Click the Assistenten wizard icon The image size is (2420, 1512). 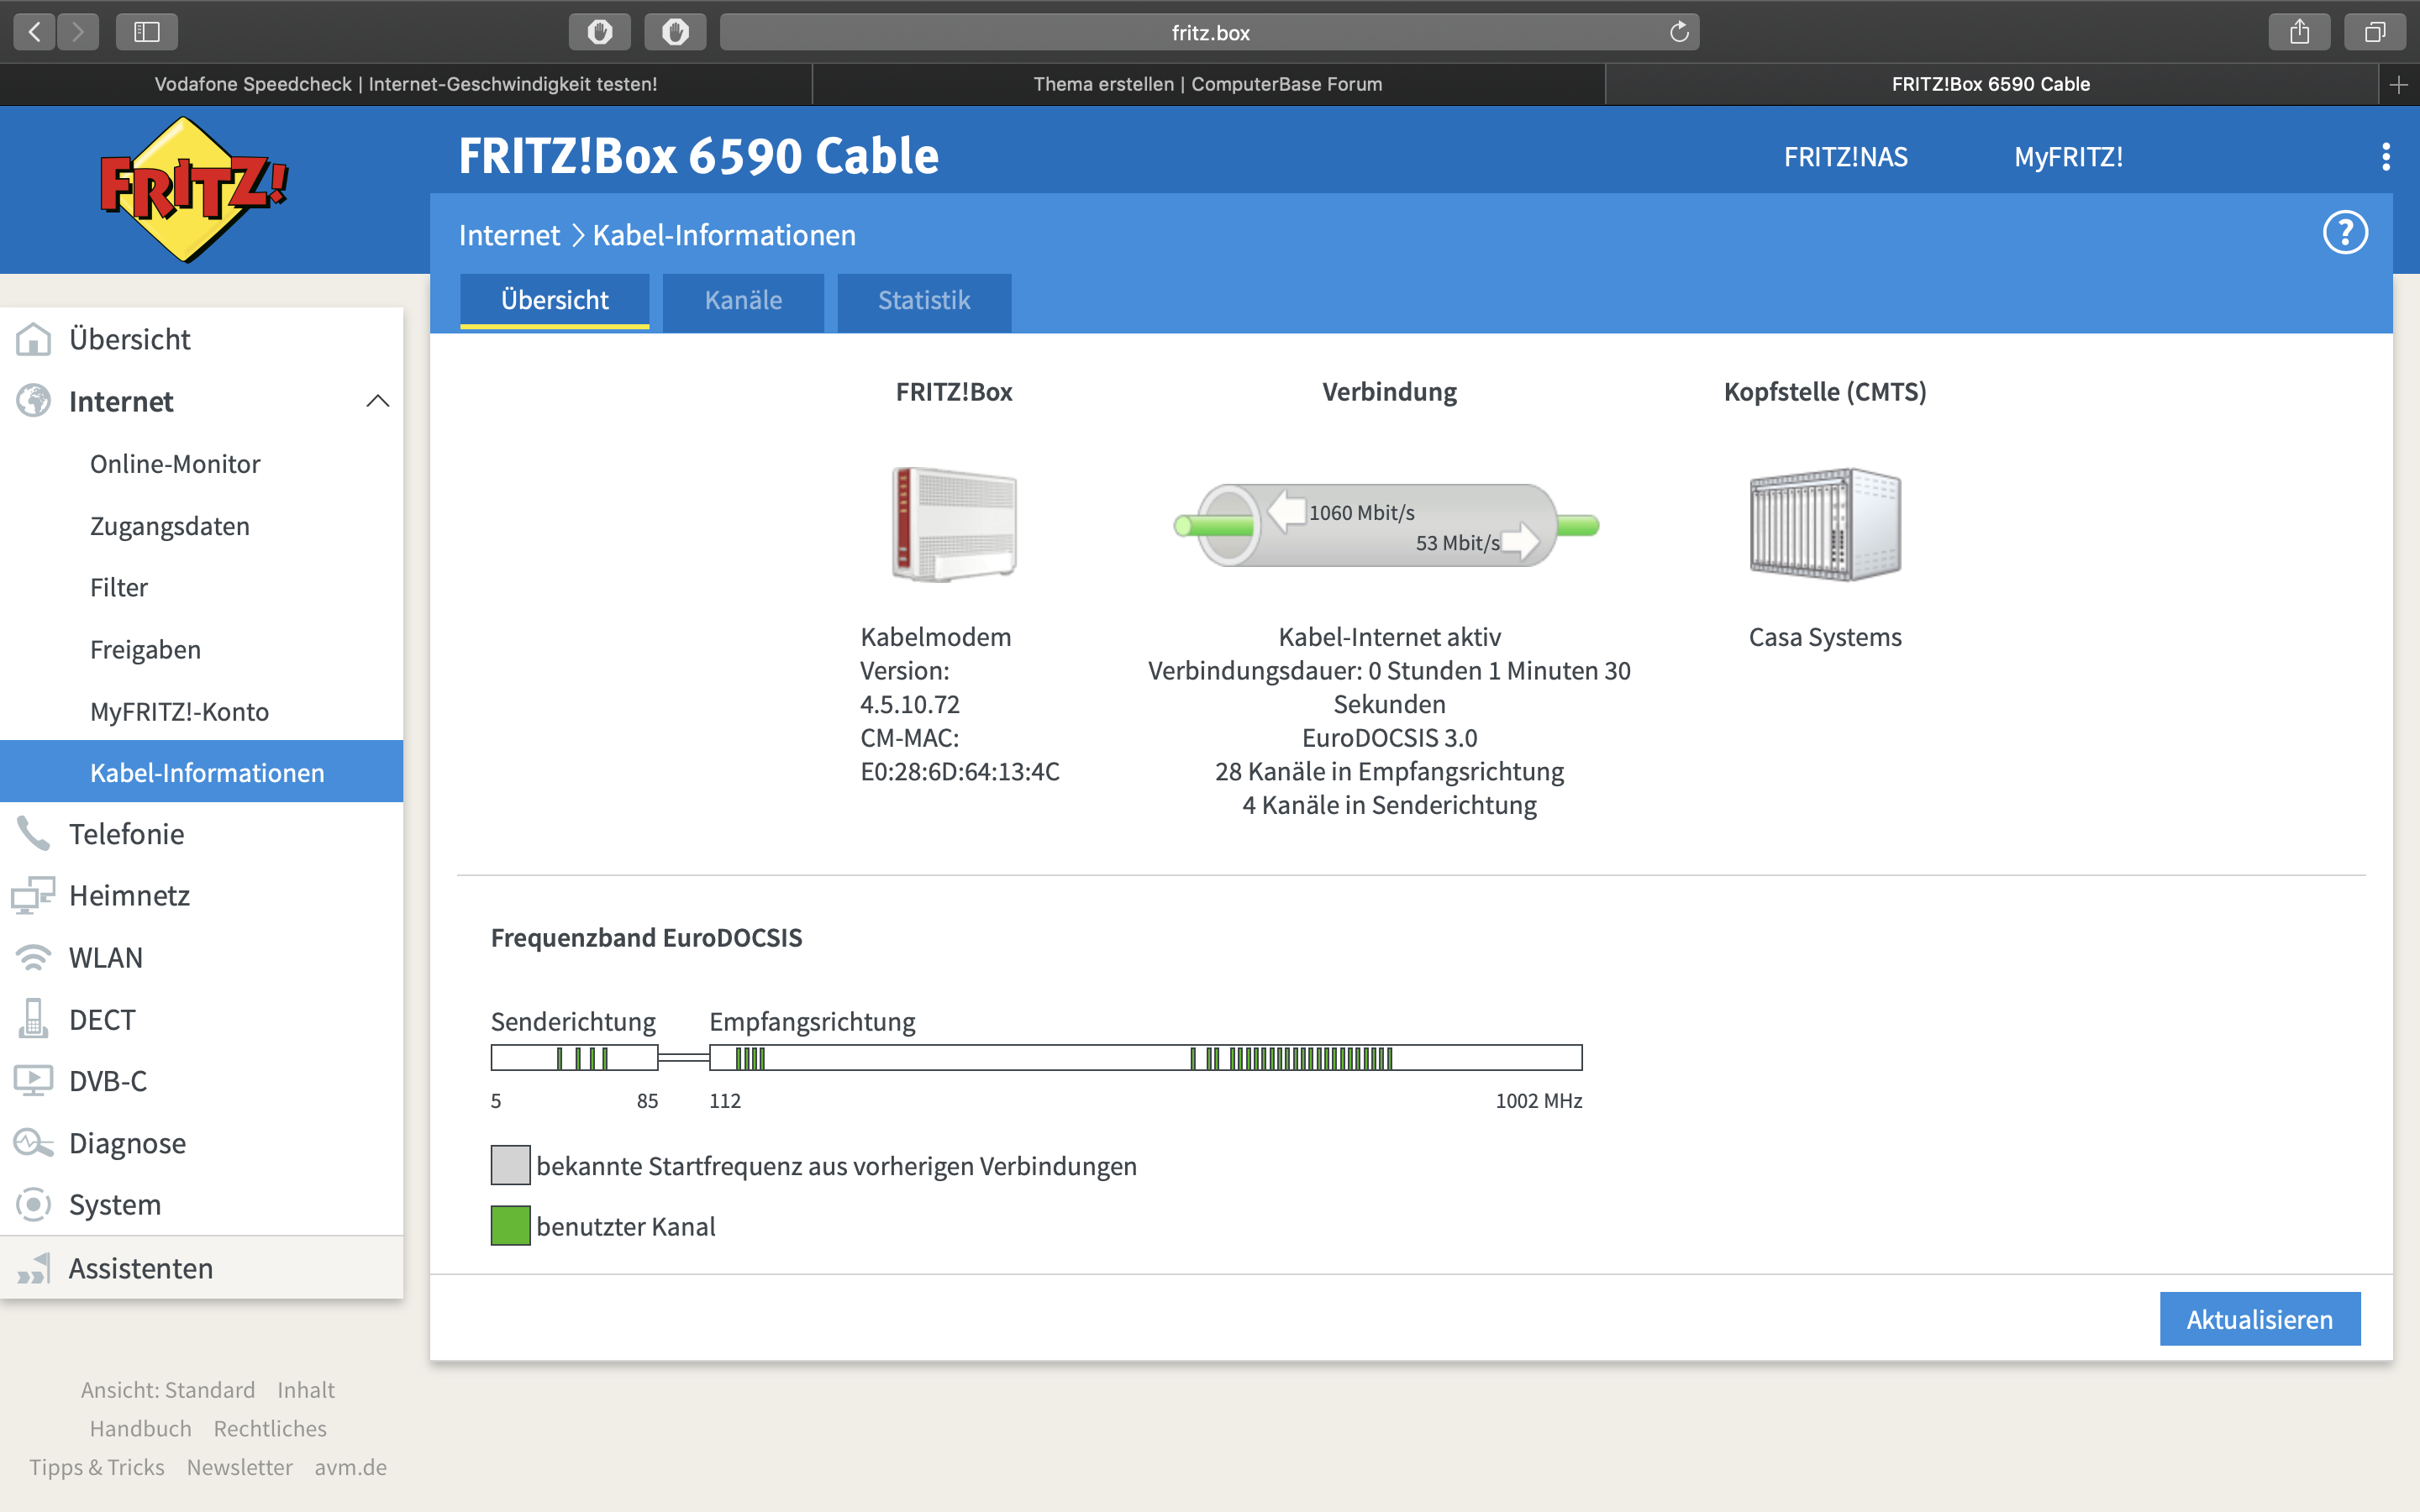click(x=33, y=1268)
